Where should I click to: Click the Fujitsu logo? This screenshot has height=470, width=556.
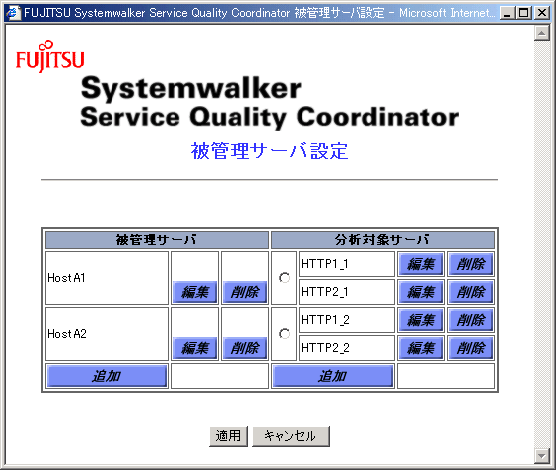click(x=50, y=57)
